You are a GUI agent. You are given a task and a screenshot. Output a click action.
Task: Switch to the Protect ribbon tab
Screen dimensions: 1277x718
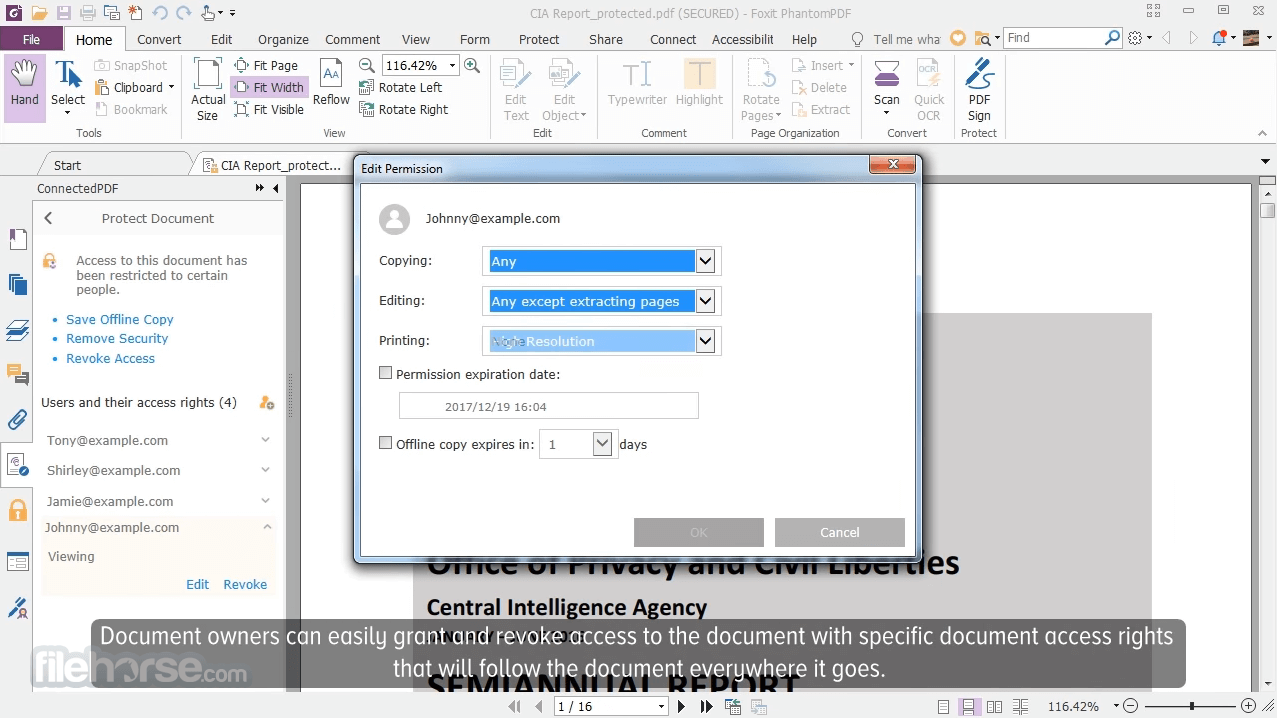(539, 39)
